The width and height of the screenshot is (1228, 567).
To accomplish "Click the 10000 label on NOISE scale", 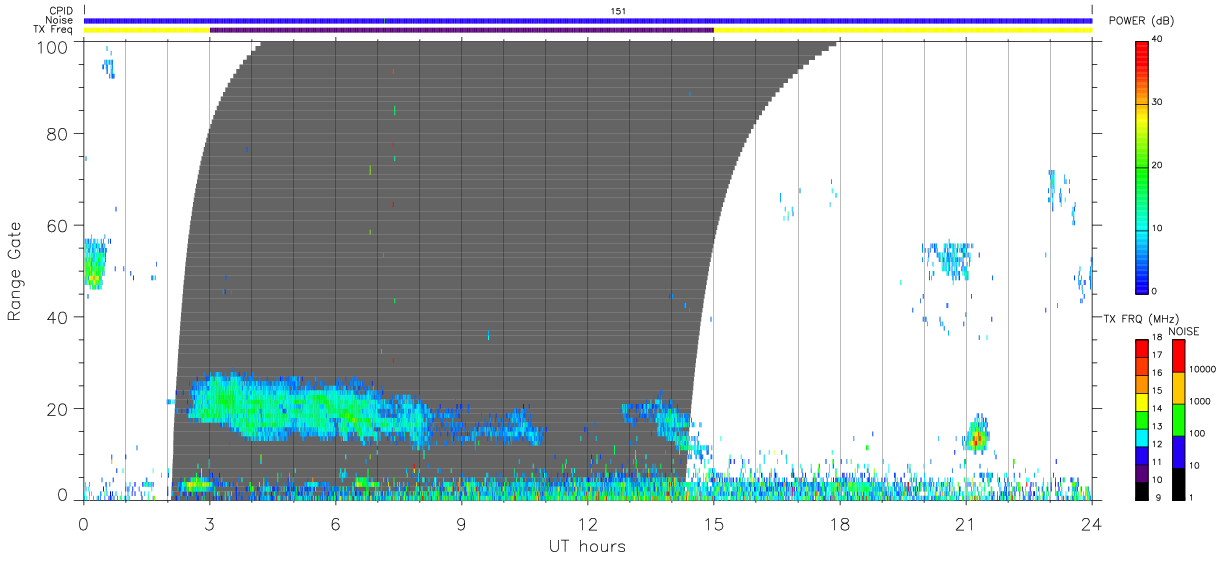I will tap(1203, 369).
